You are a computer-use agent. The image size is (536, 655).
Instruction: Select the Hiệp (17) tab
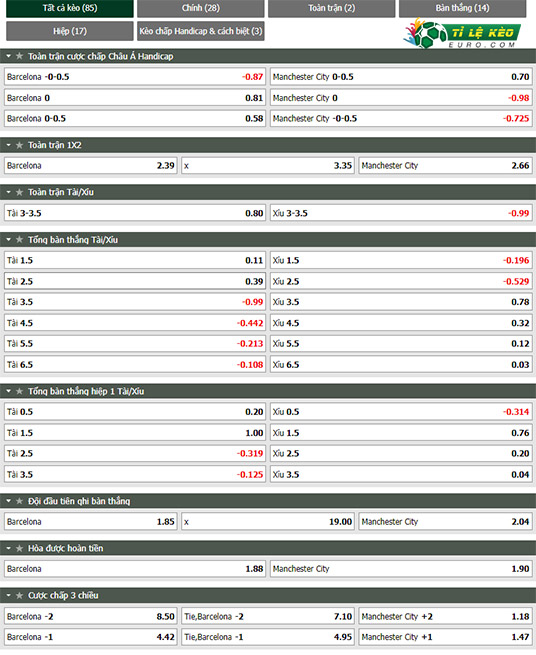pyautogui.click(x=70, y=31)
